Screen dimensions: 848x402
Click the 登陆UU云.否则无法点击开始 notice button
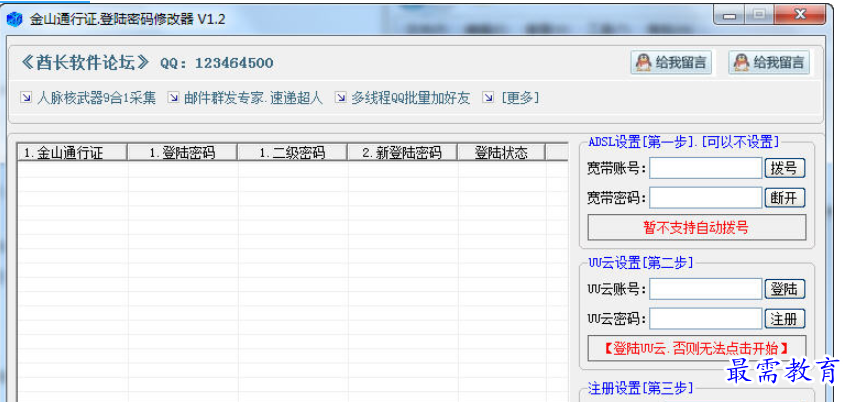697,348
